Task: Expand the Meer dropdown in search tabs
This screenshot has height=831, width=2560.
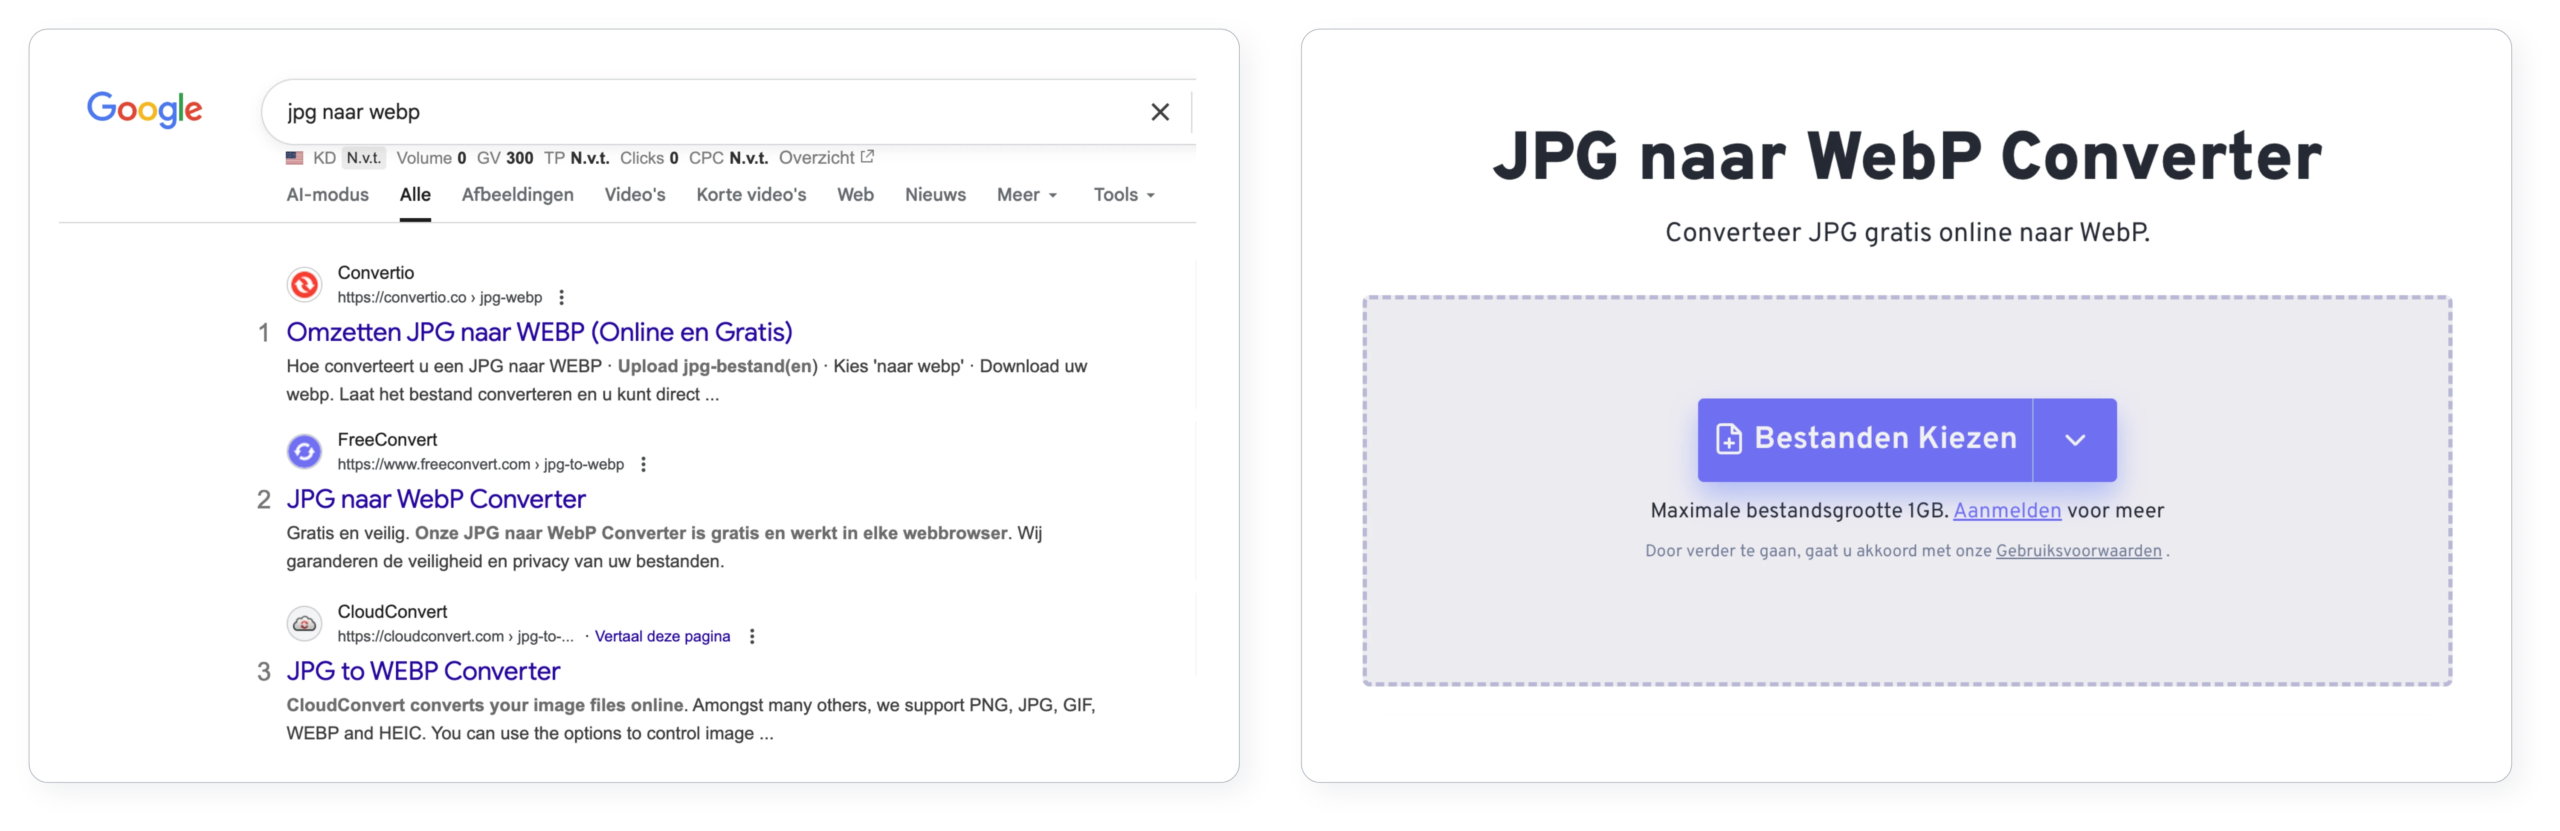Action: [1026, 195]
